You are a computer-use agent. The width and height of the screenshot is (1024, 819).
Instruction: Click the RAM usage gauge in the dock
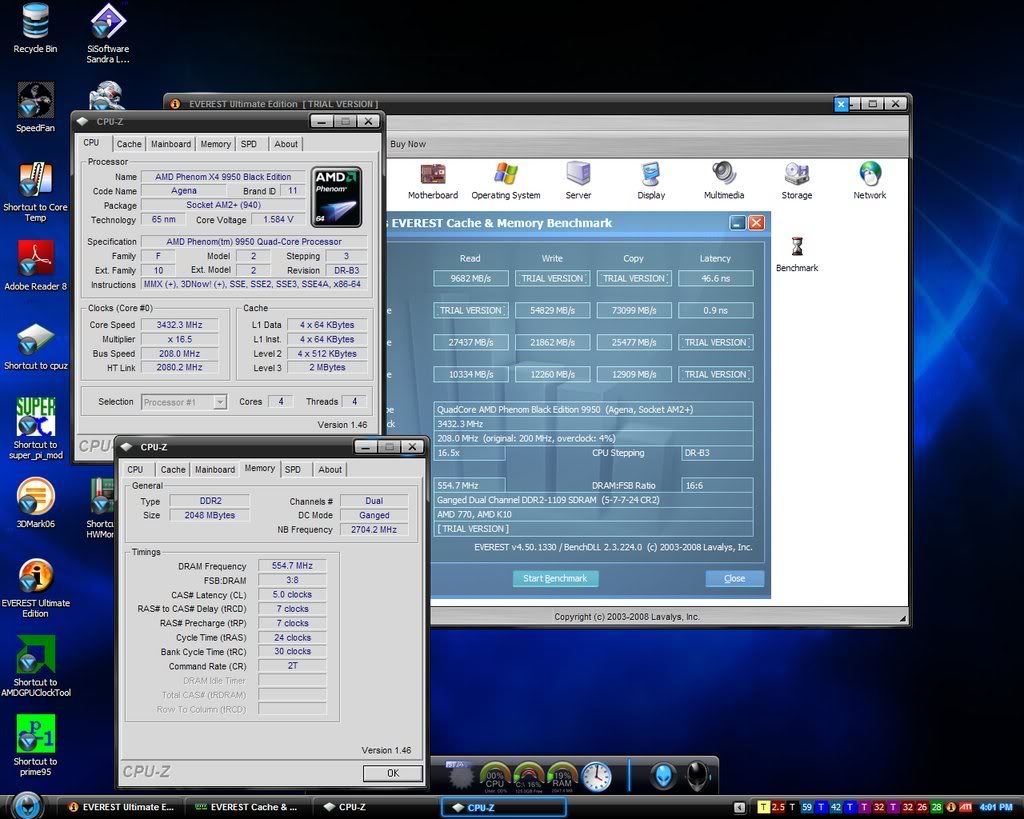click(x=562, y=777)
